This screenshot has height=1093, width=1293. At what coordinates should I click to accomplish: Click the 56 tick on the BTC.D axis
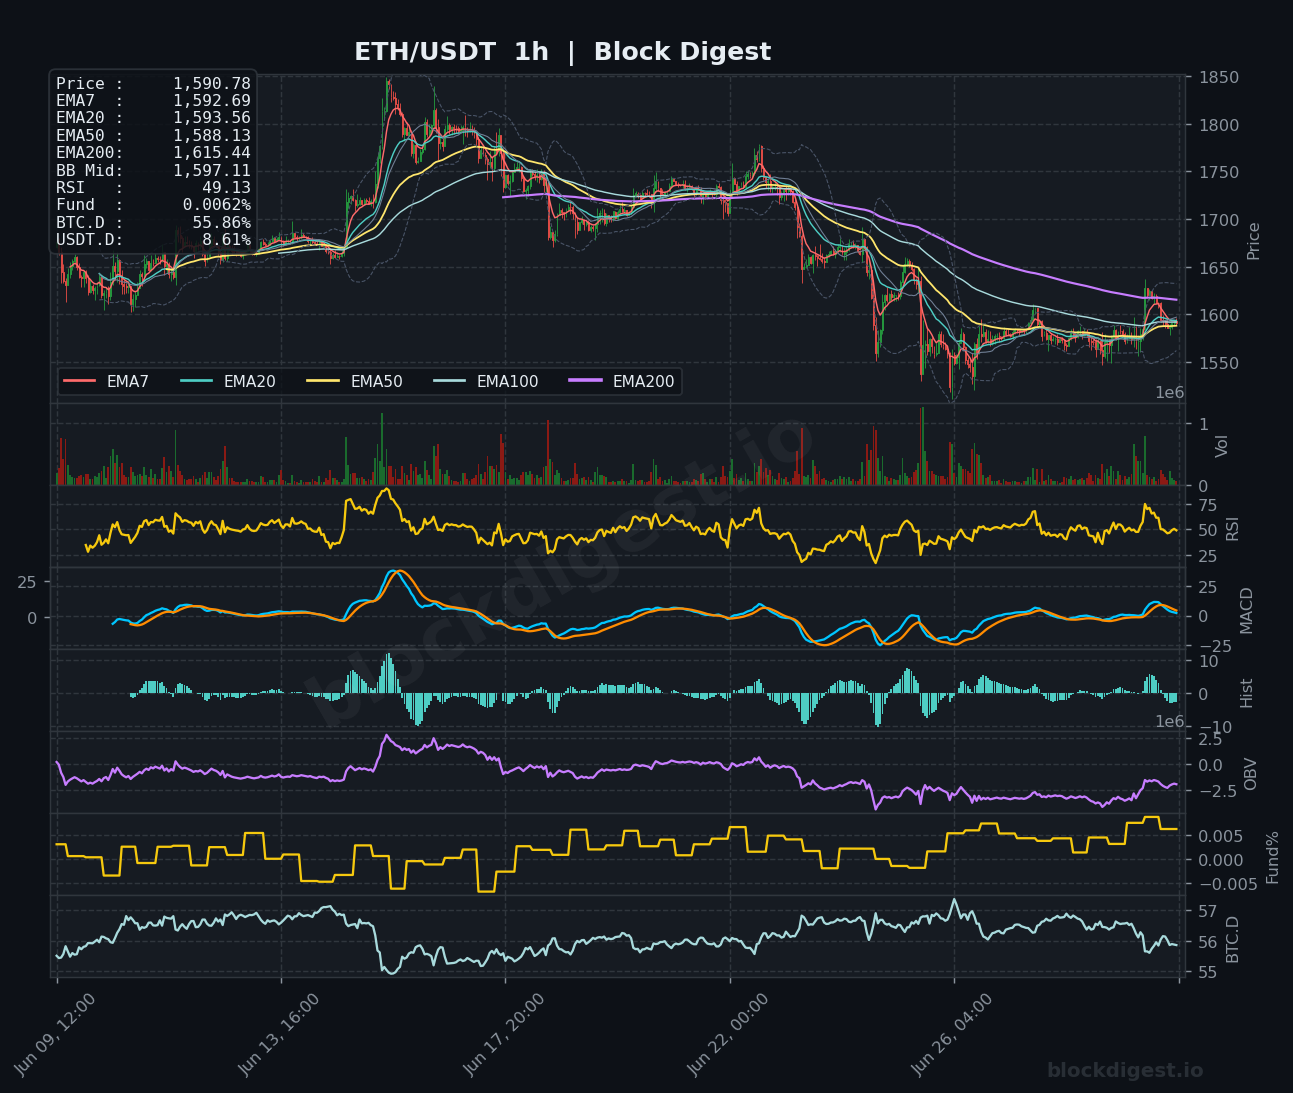point(1206,942)
